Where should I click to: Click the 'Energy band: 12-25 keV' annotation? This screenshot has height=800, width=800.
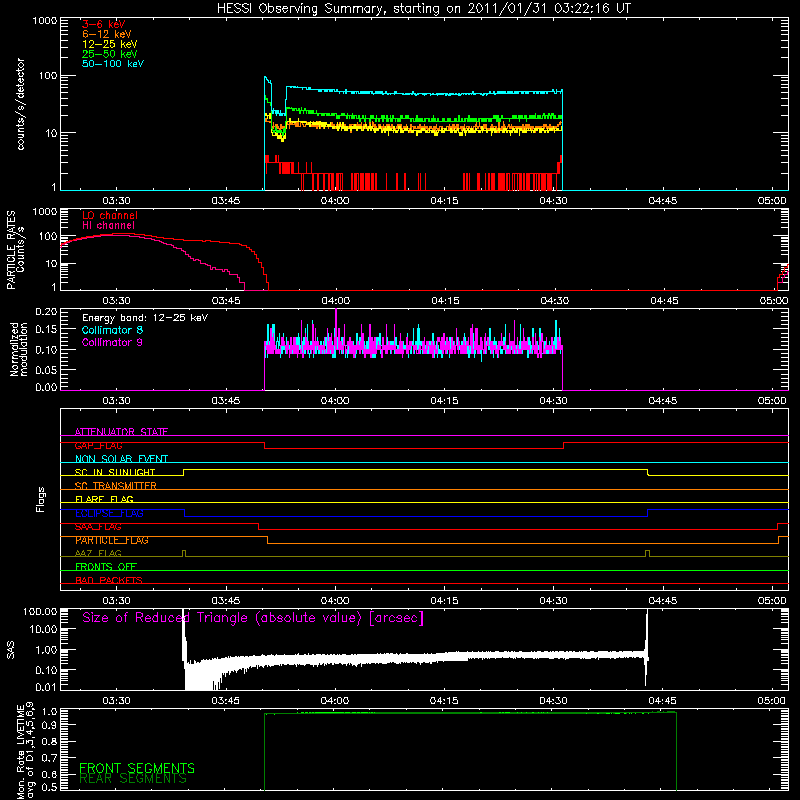click(145, 318)
